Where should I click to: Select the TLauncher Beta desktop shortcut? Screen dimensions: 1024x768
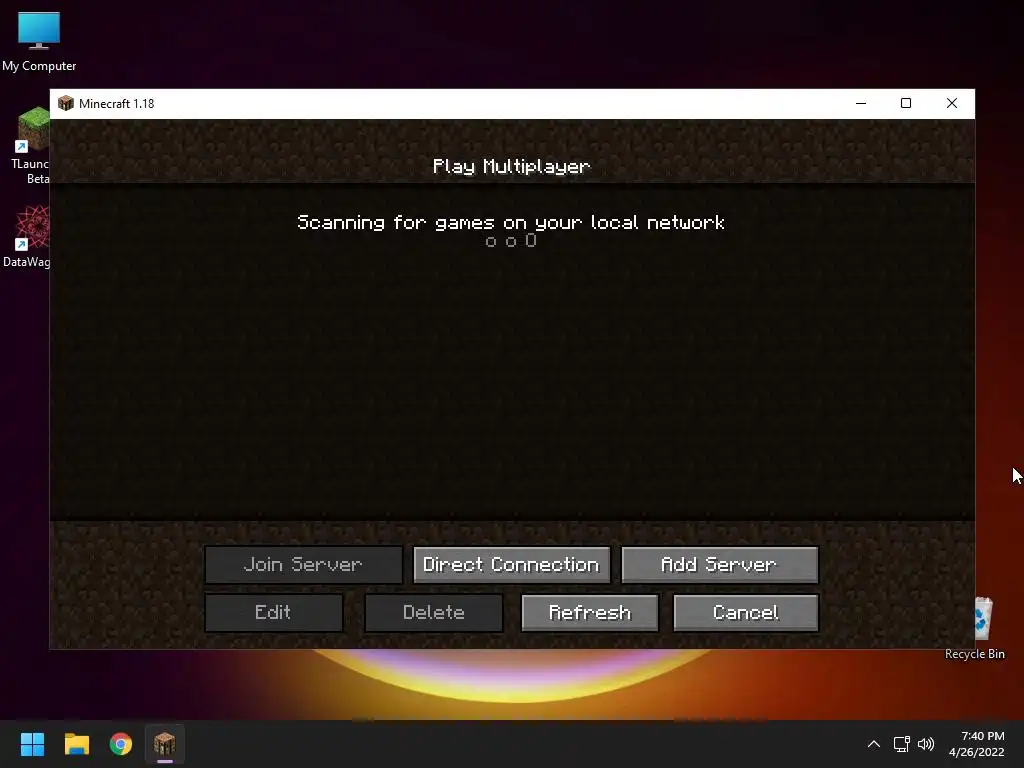[31, 146]
